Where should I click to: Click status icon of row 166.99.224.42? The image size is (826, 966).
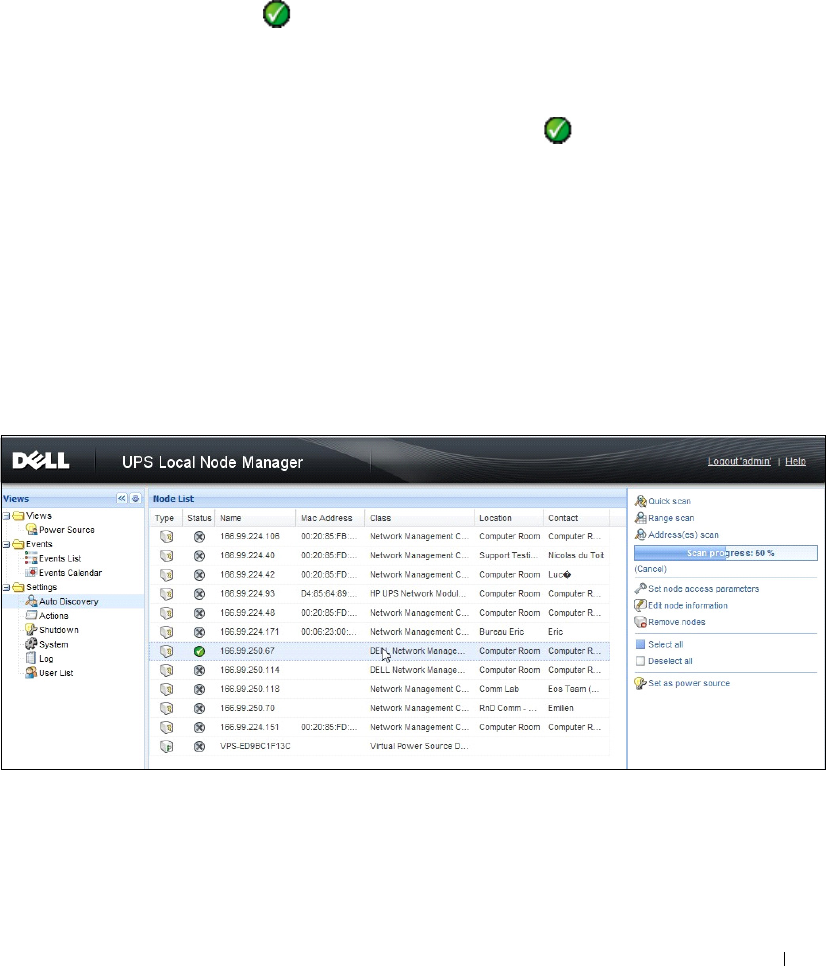click(199, 575)
